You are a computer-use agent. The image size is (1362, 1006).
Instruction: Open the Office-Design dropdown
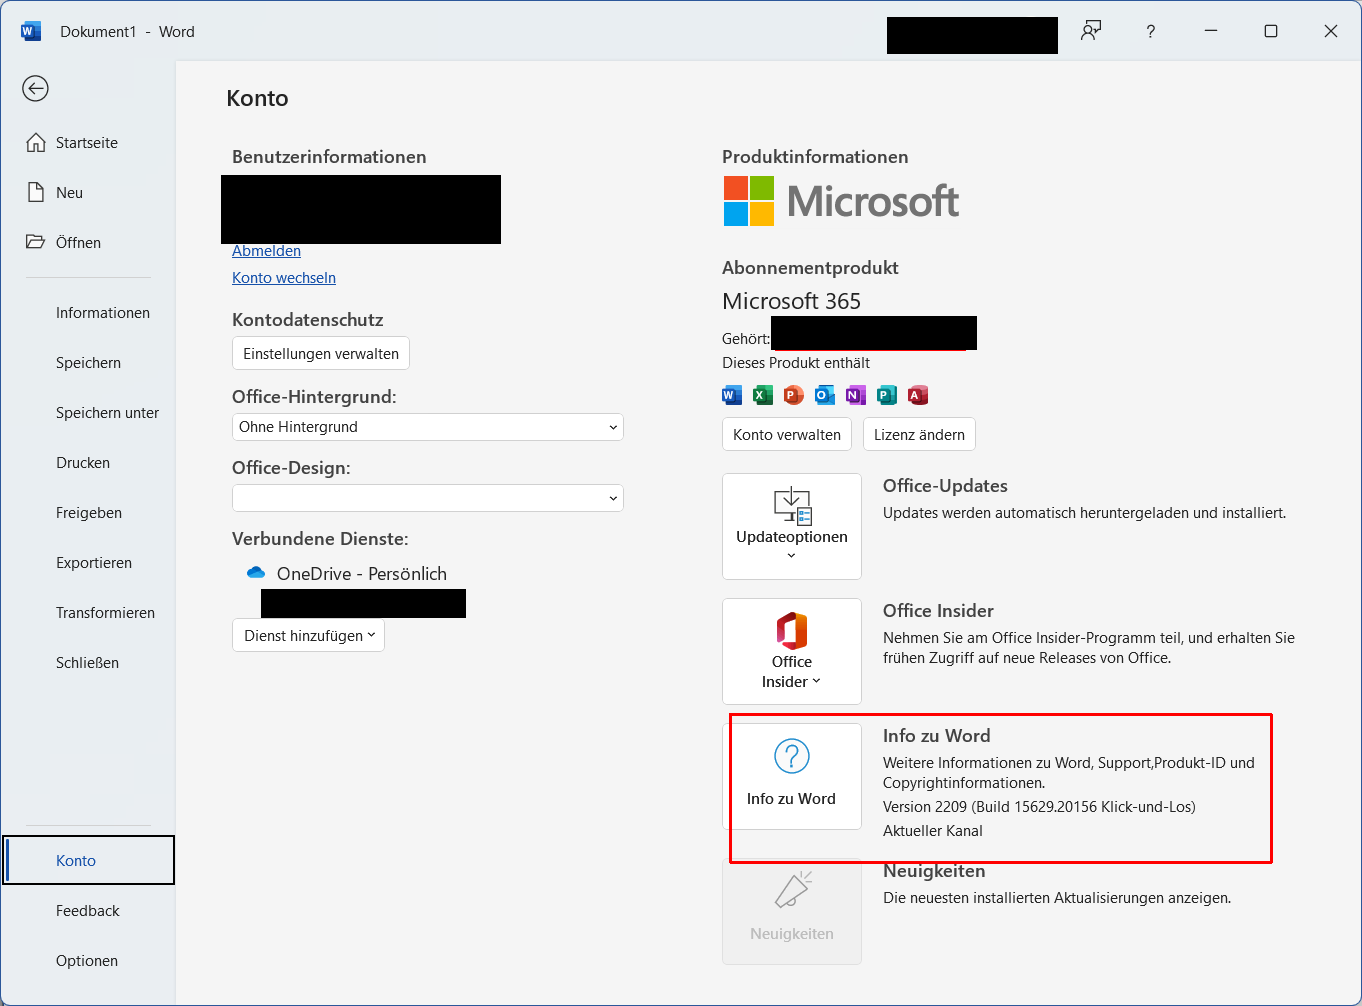[x=428, y=498]
